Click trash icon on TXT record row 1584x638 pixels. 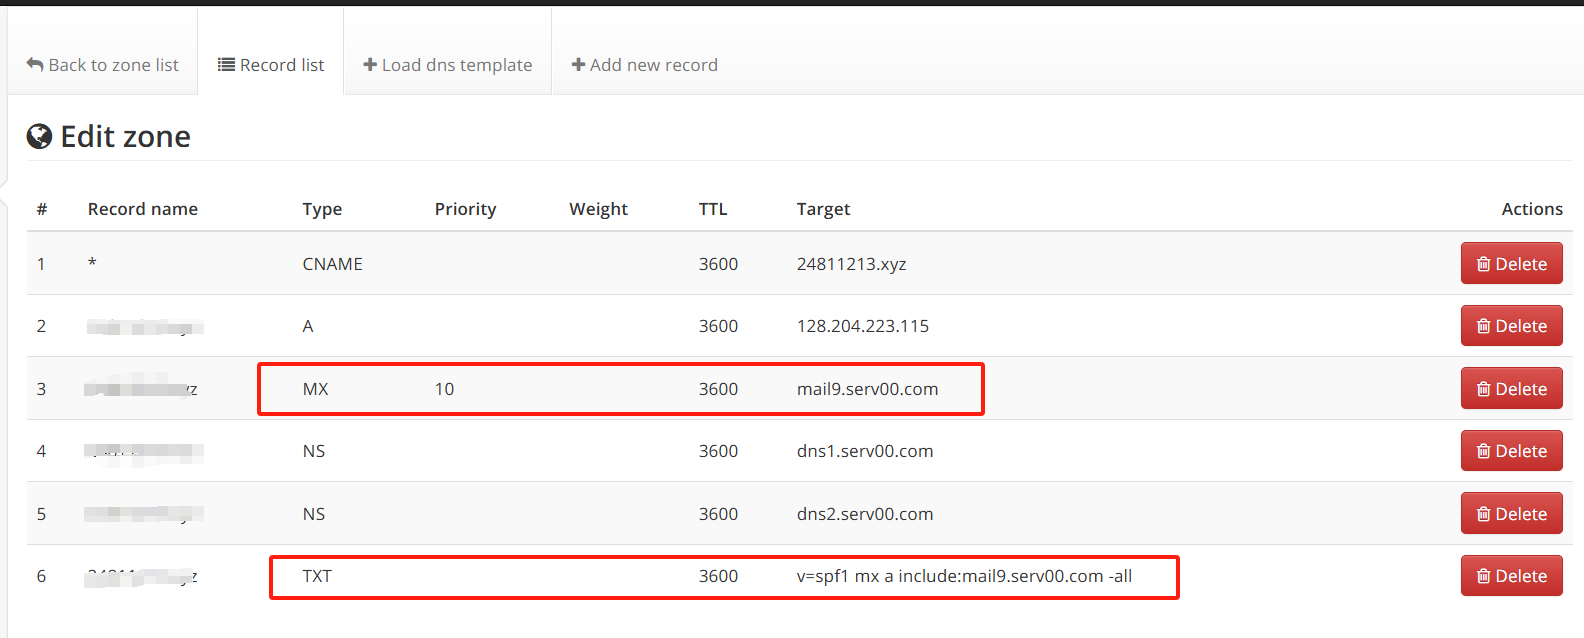[1484, 576]
